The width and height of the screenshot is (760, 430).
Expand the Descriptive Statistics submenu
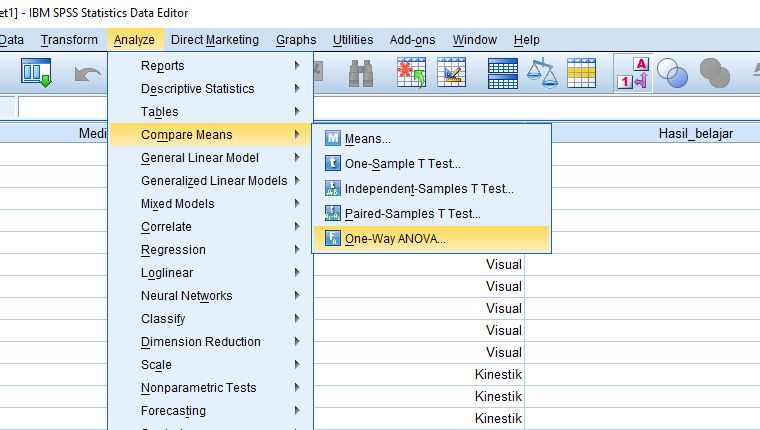pyautogui.click(x=210, y=89)
